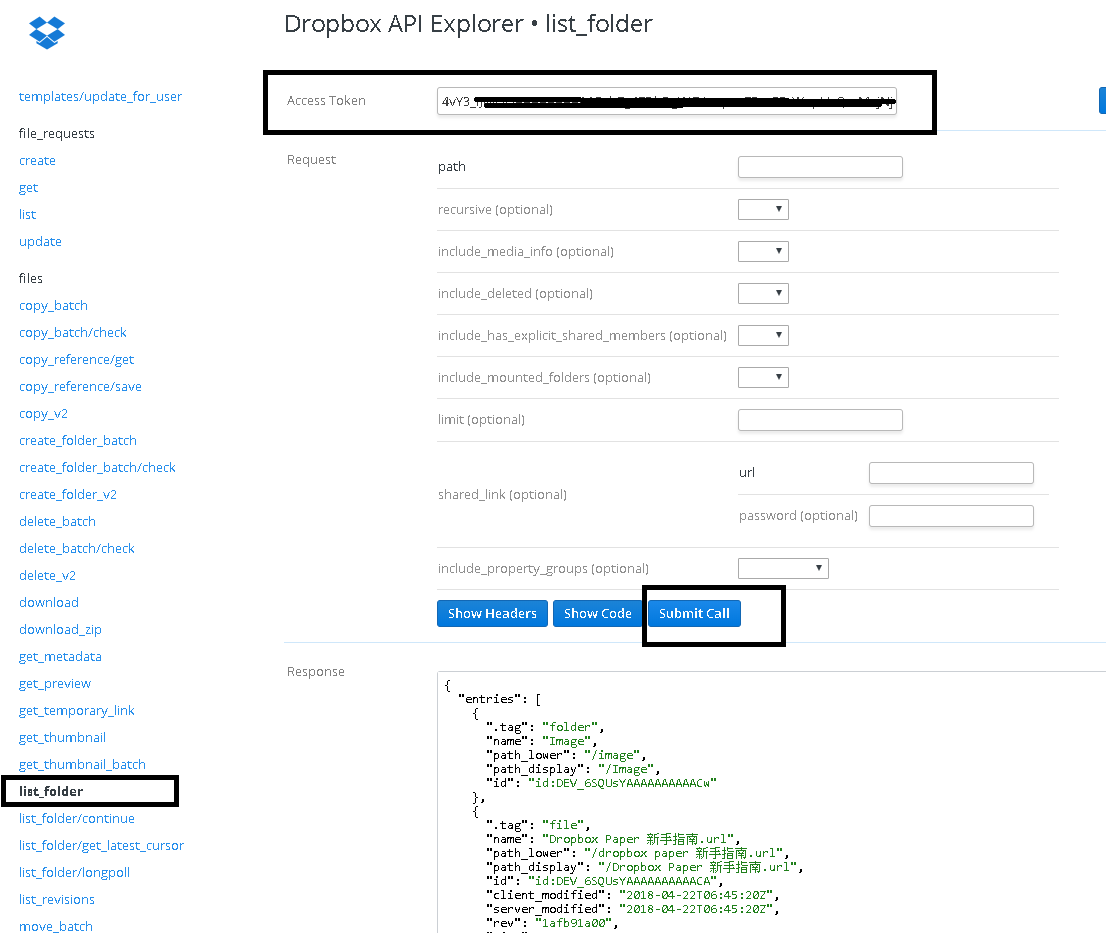Expand the include_mounted_folders dropdown

coord(763,377)
